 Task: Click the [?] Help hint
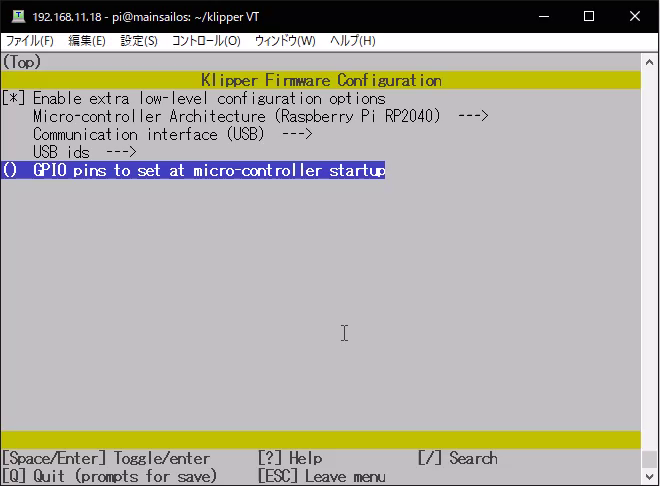(x=290, y=458)
